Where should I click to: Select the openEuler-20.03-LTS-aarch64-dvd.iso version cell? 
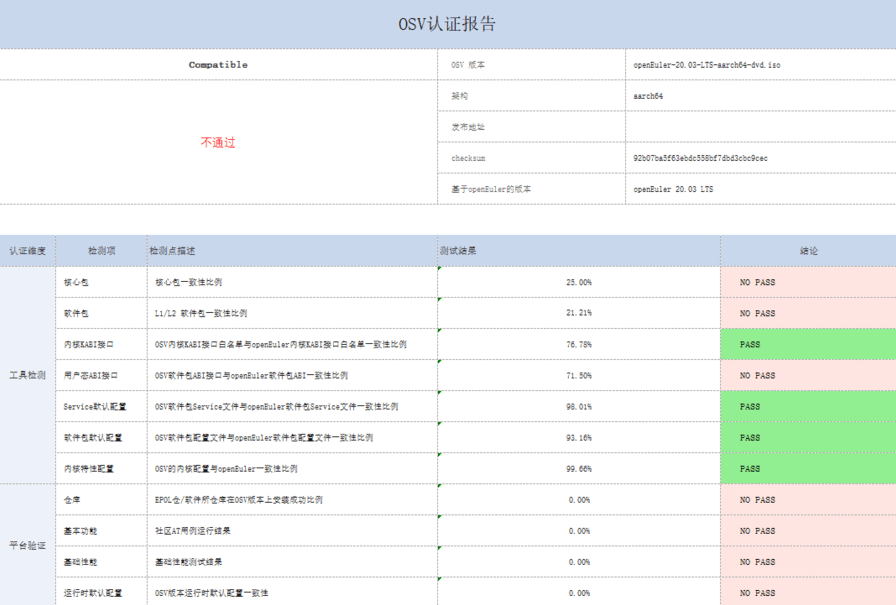tap(760, 65)
